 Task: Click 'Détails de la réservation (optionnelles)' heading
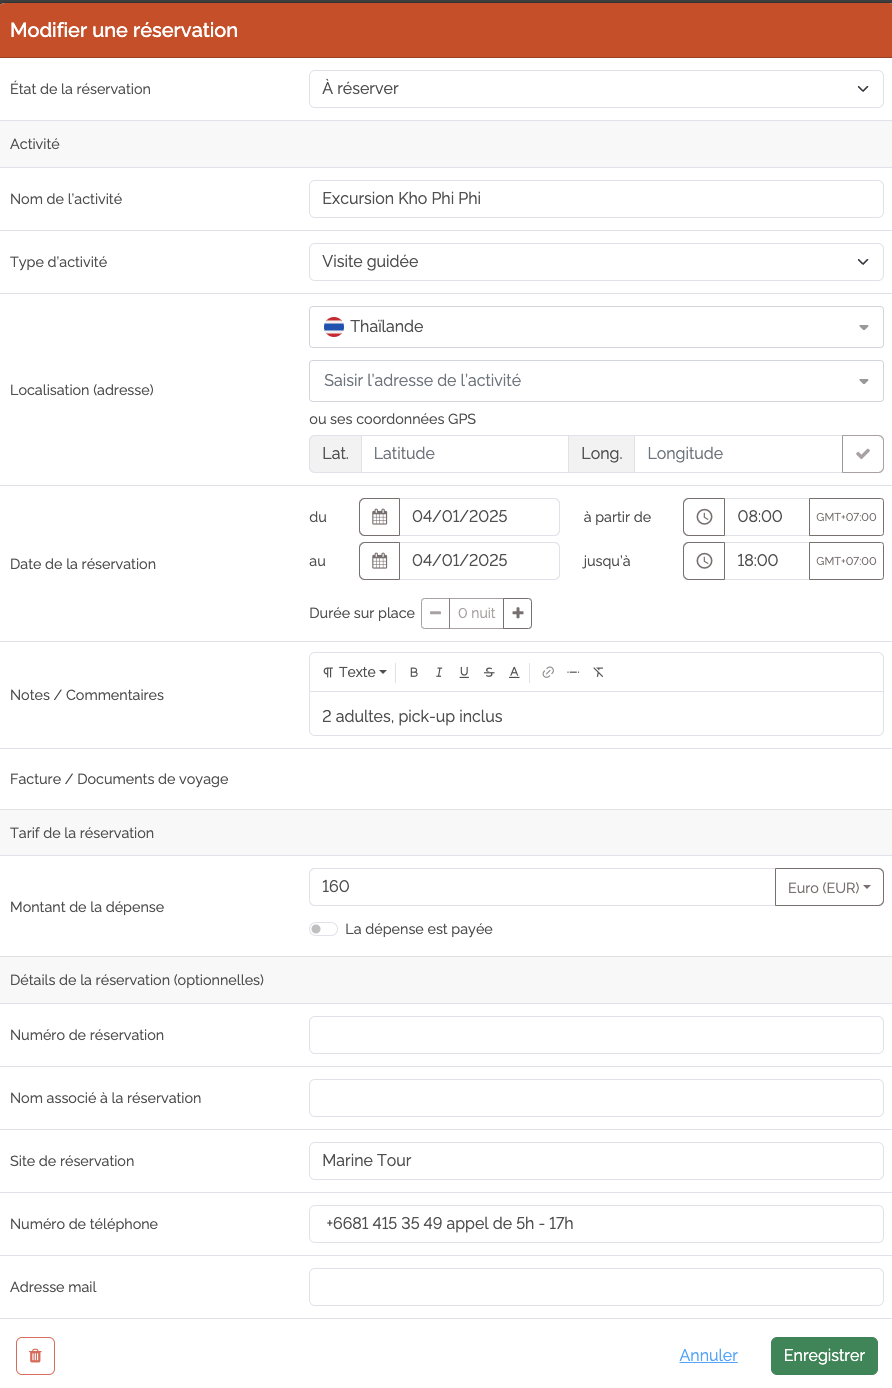[137, 980]
